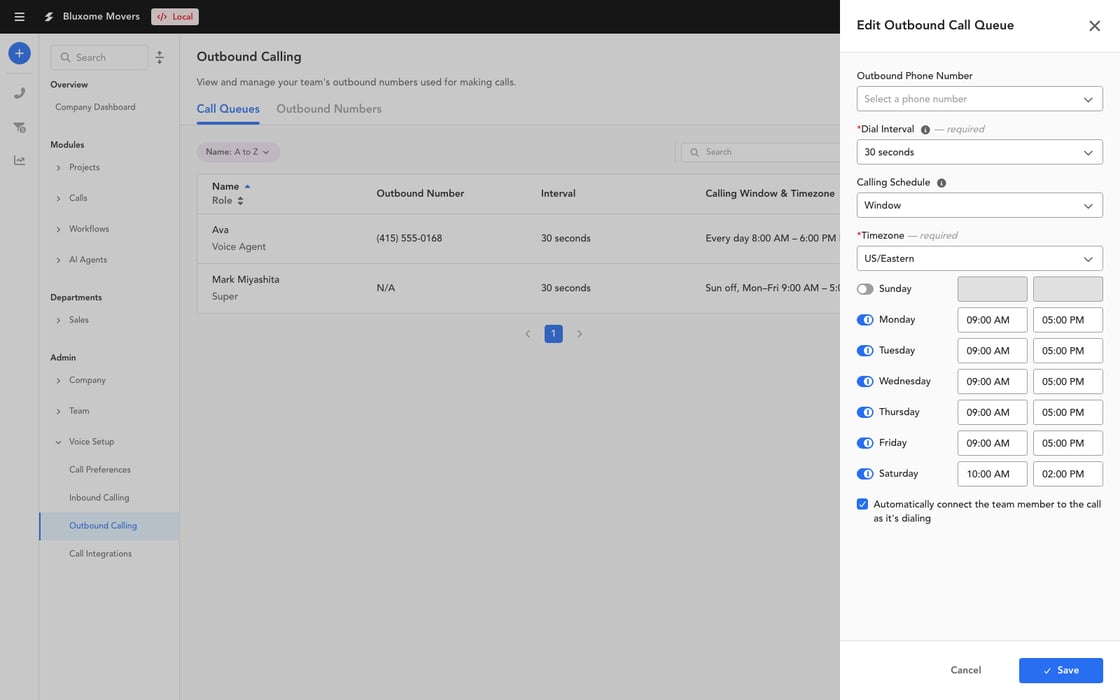Open the filter icon in left rail
The height and width of the screenshot is (700, 1120).
[19, 127]
